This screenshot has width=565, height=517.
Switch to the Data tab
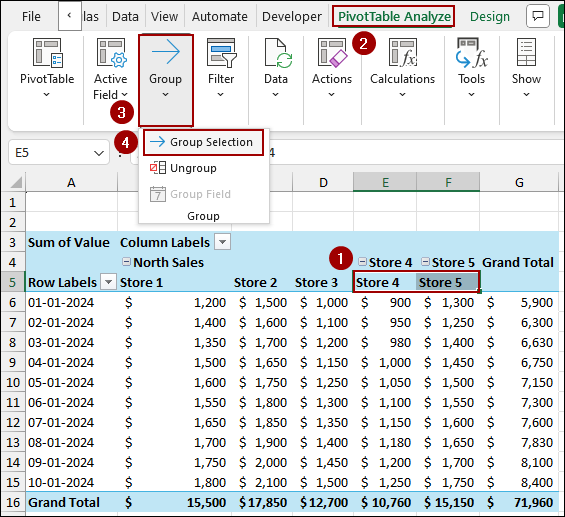coord(125,17)
